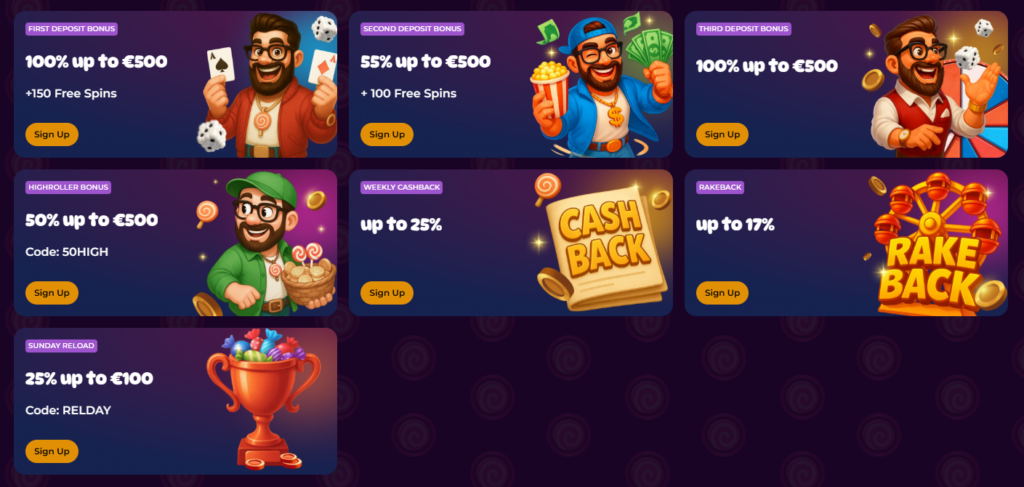
Task: Click Sign Up on Third Deposit Bonus card
Action: [x=722, y=134]
